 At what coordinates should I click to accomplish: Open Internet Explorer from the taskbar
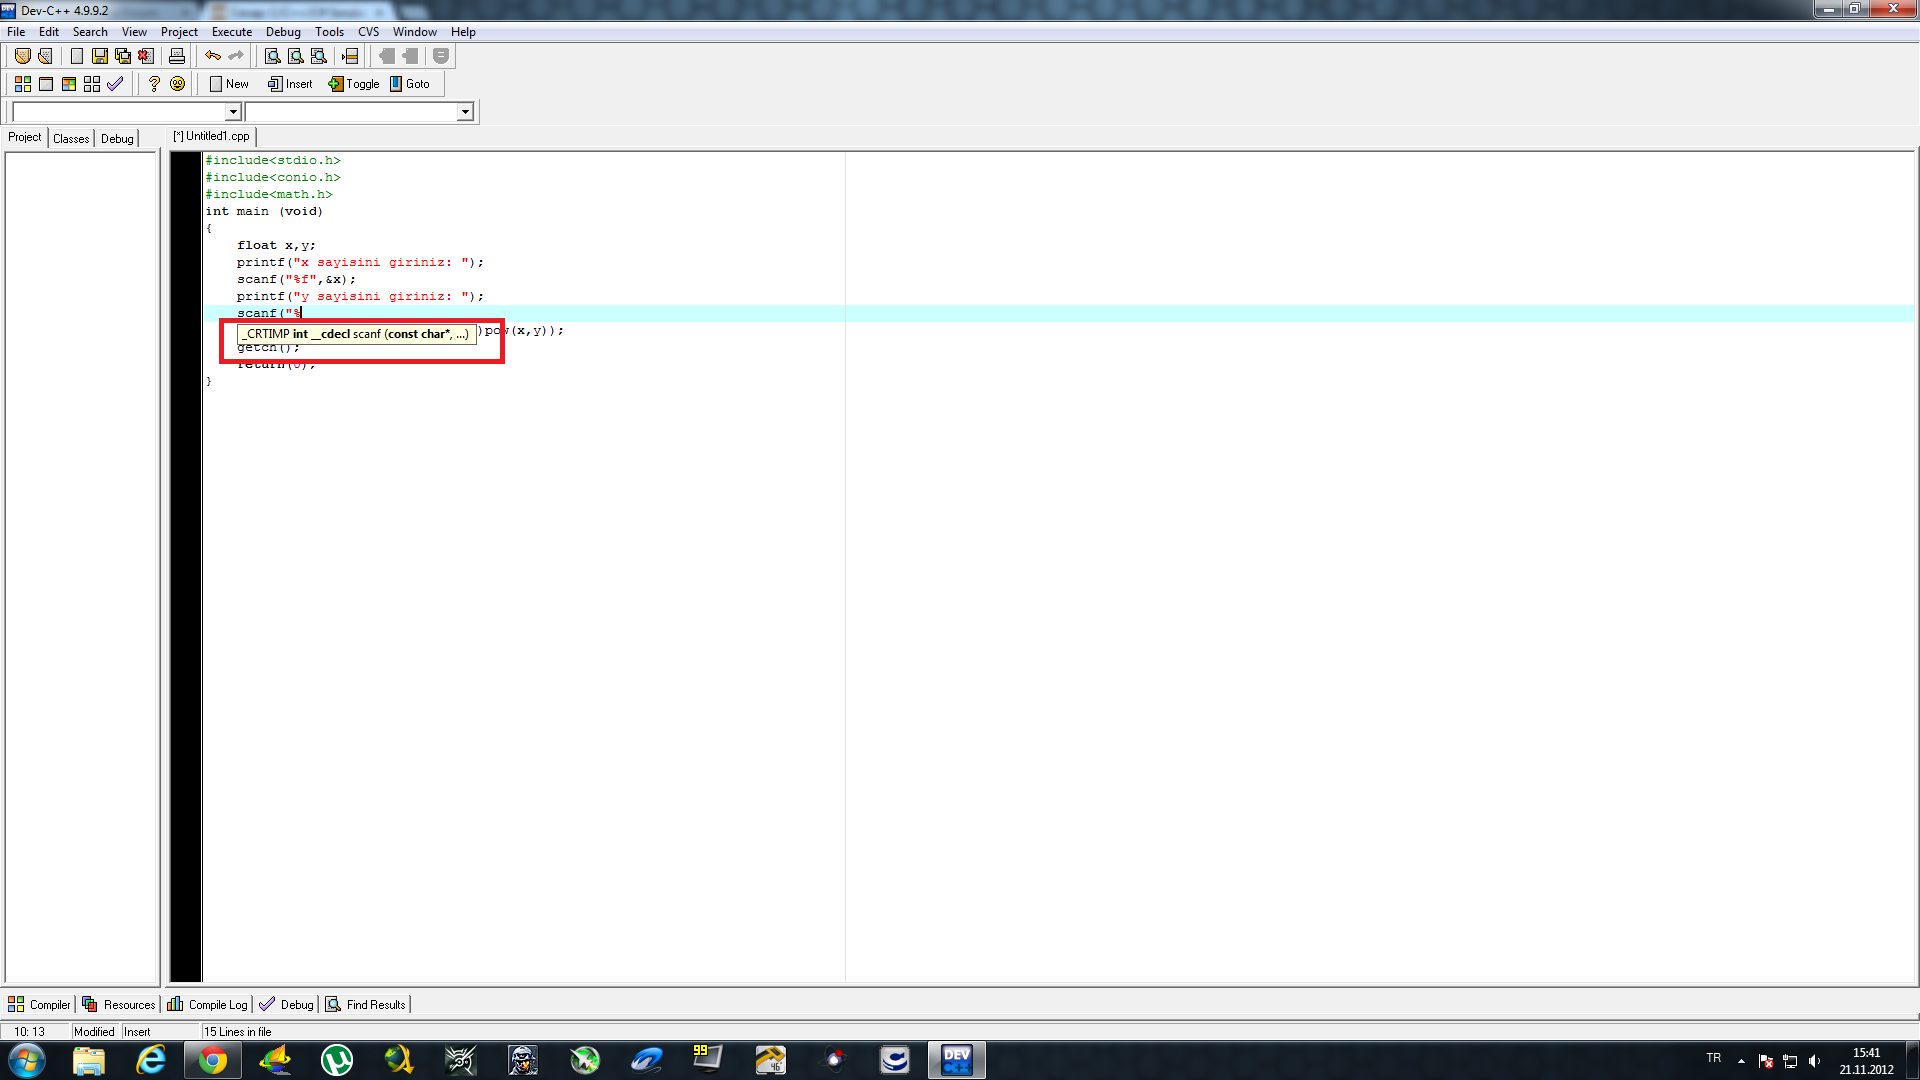[x=150, y=1060]
